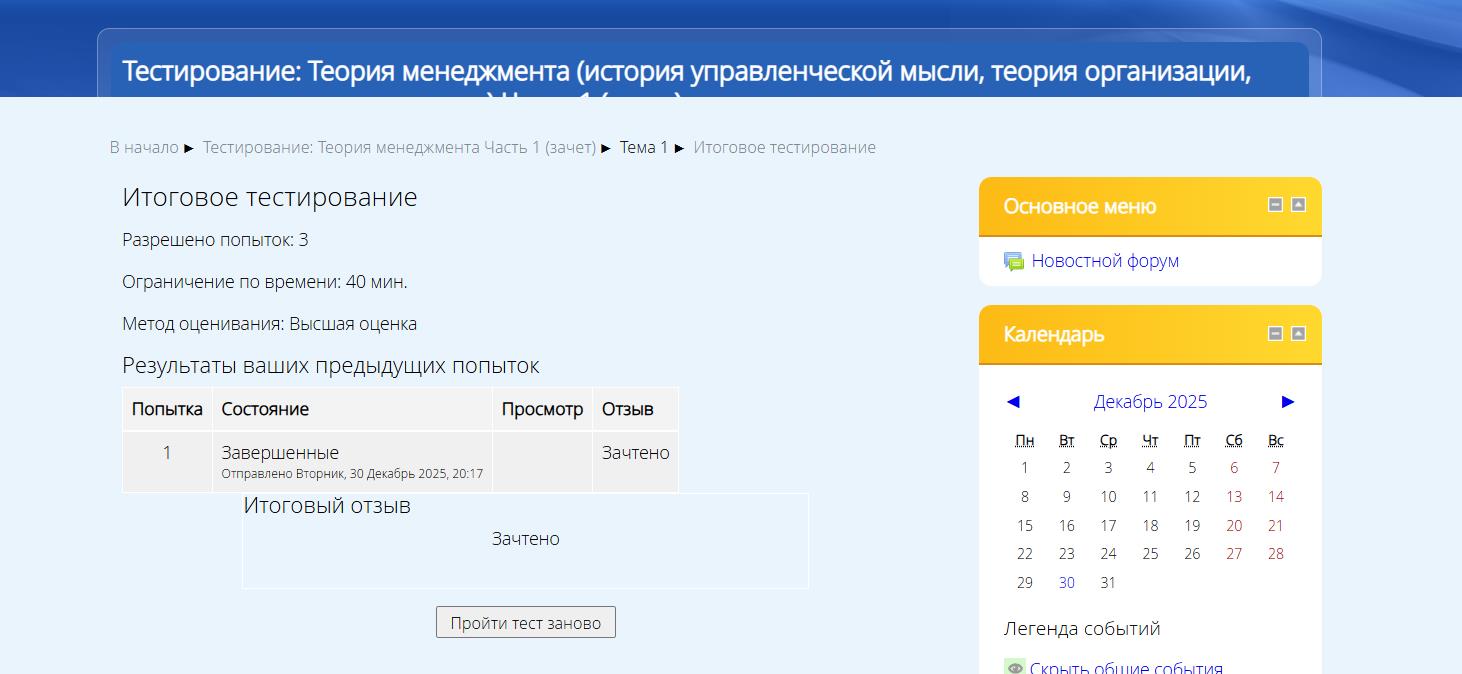1462x674 pixels.
Task: Click the Вс weekday header
Action: click(x=1276, y=440)
